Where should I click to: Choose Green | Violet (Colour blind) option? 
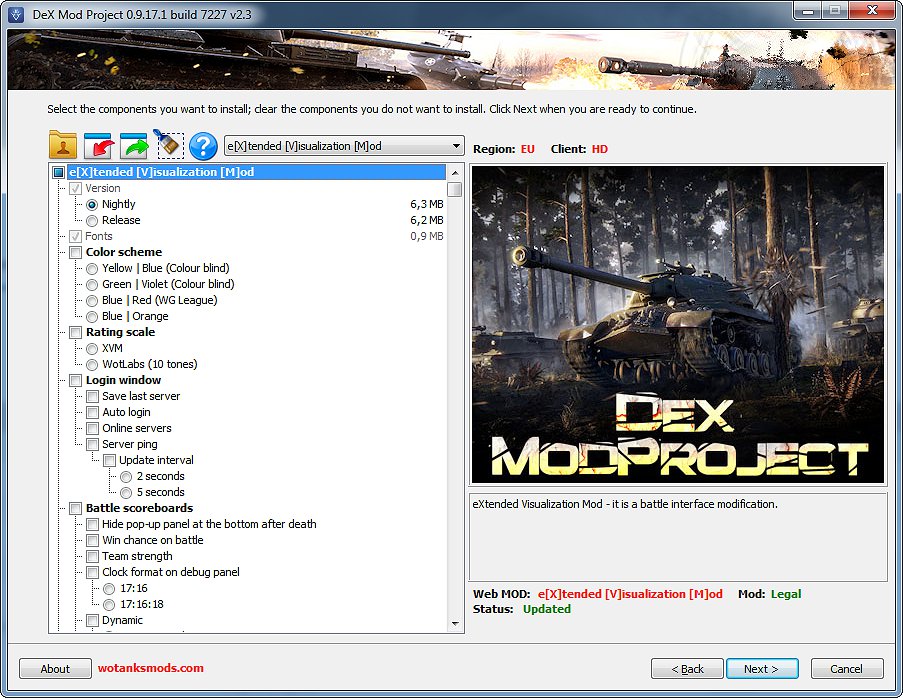92,284
